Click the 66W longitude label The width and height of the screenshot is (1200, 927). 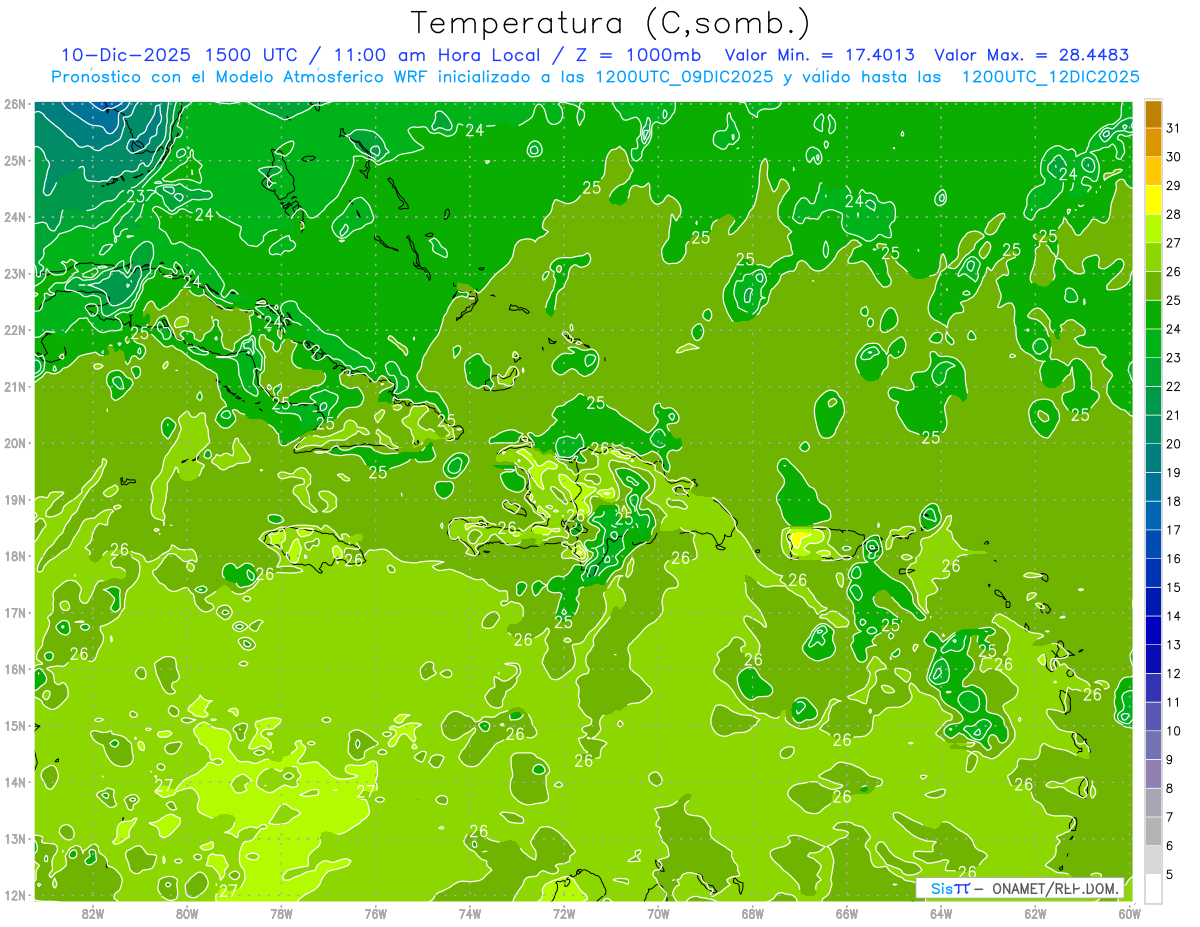847,913
